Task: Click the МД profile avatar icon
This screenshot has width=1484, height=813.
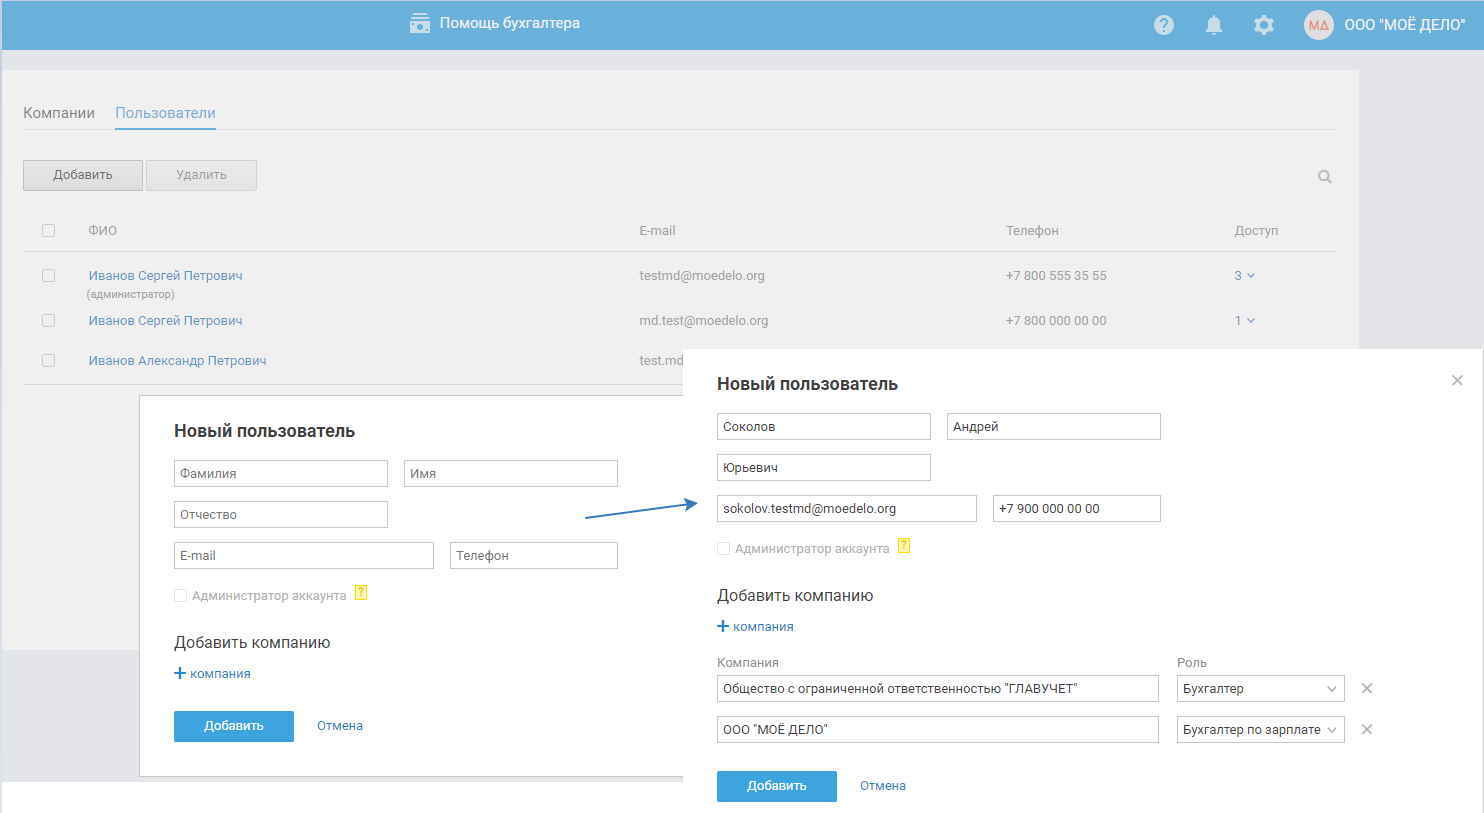Action: tap(1318, 25)
